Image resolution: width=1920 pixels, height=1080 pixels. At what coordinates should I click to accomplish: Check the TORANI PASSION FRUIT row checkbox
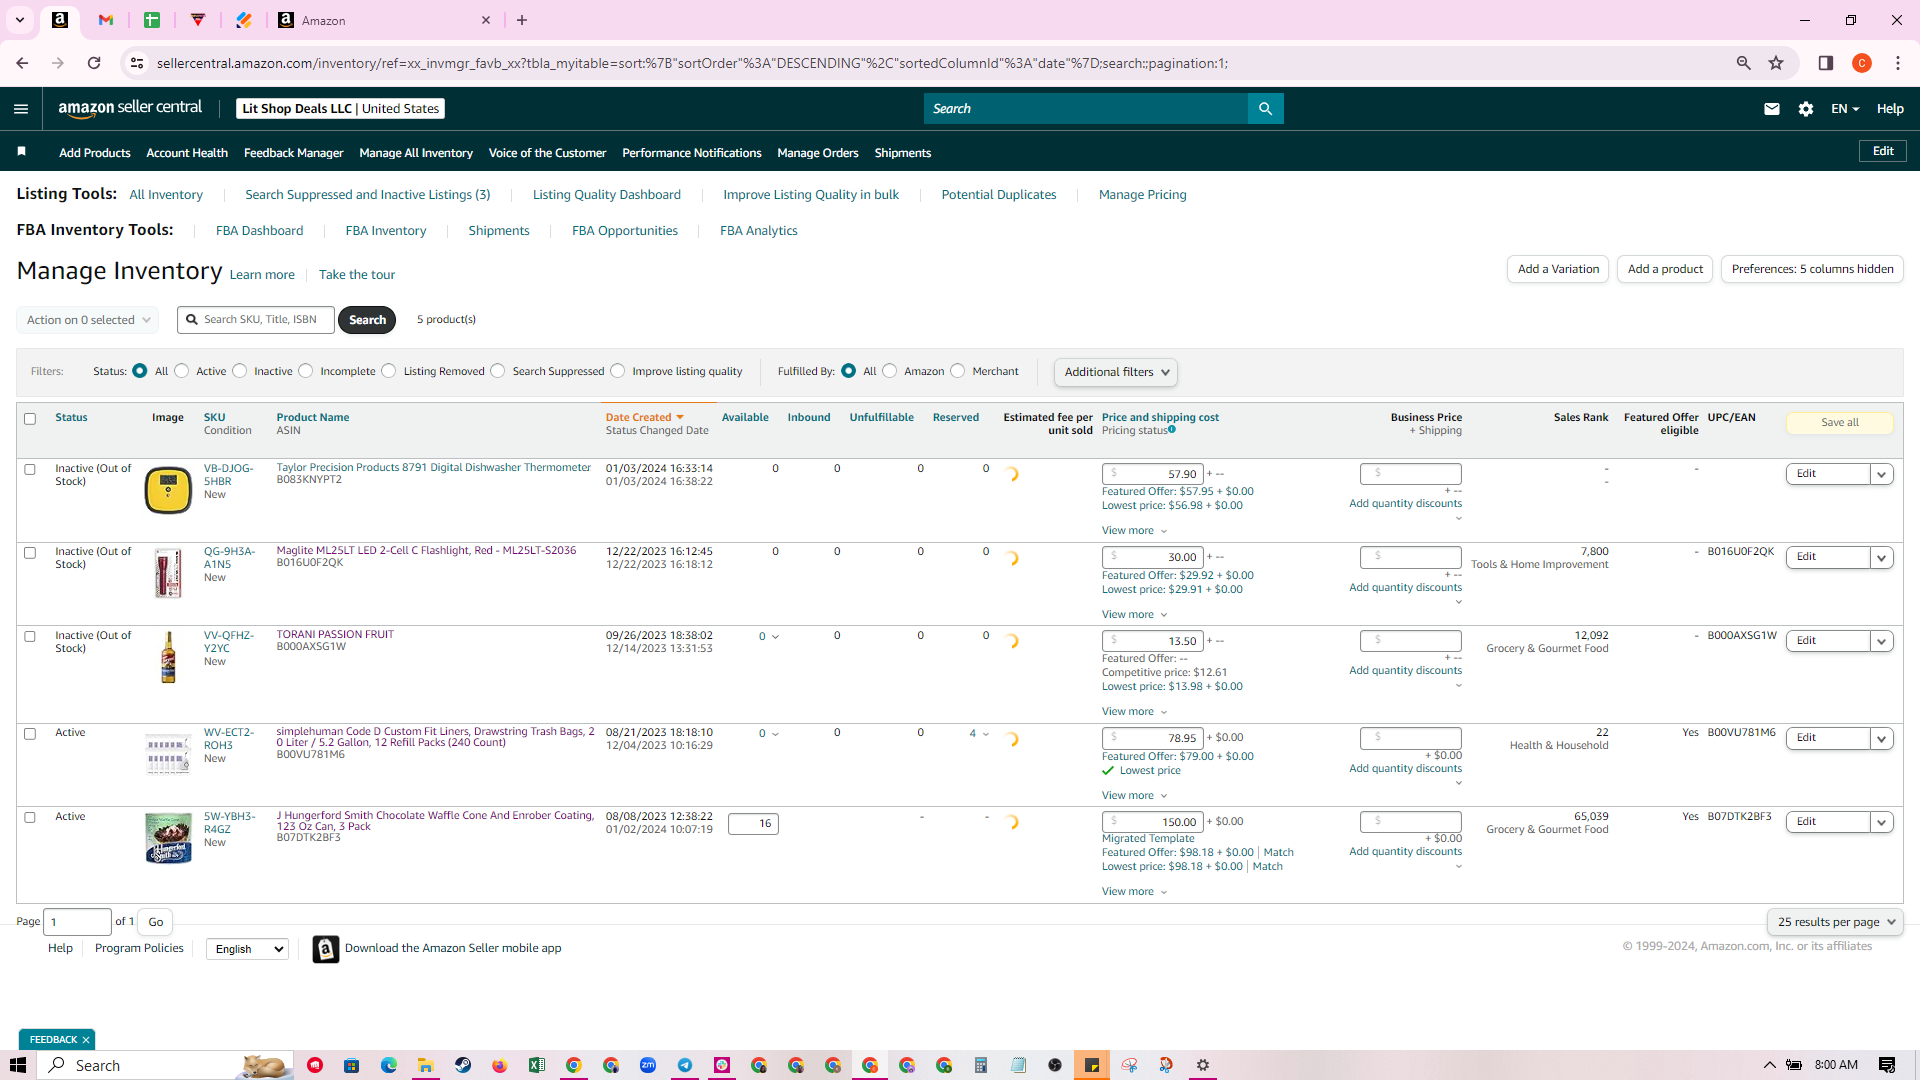coord(30,637)
